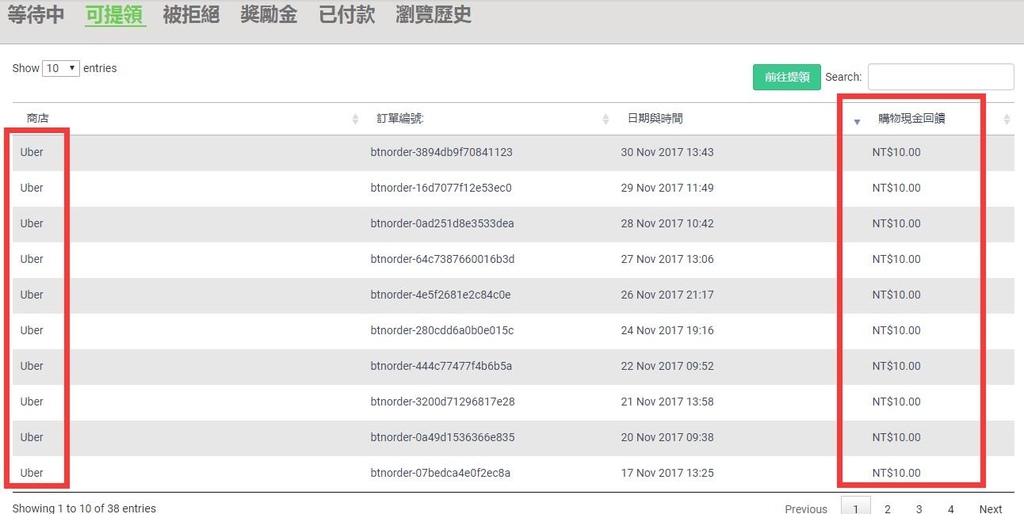Click the date 24 Nov 2017 19:16
This screenshot has height=514, width=1024.
tap(667, 330)
